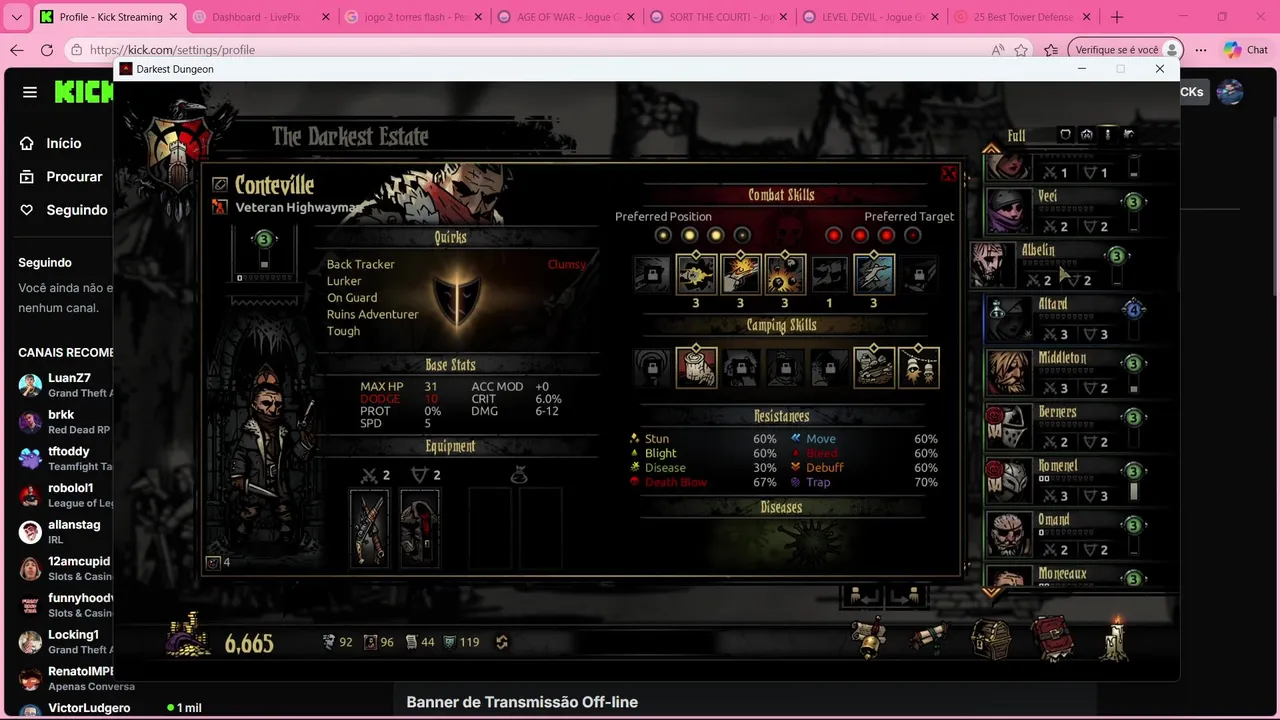The image size is (1280, 720).
Task: Open a new browser tab
Action: (x=1117, y=17)
